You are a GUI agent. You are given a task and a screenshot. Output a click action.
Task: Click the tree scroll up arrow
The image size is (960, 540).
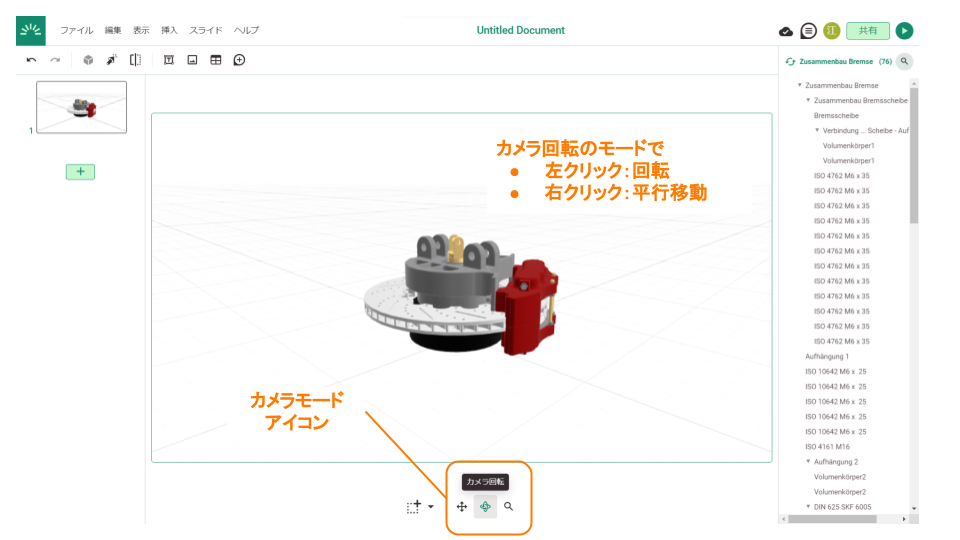coord(914,83)
